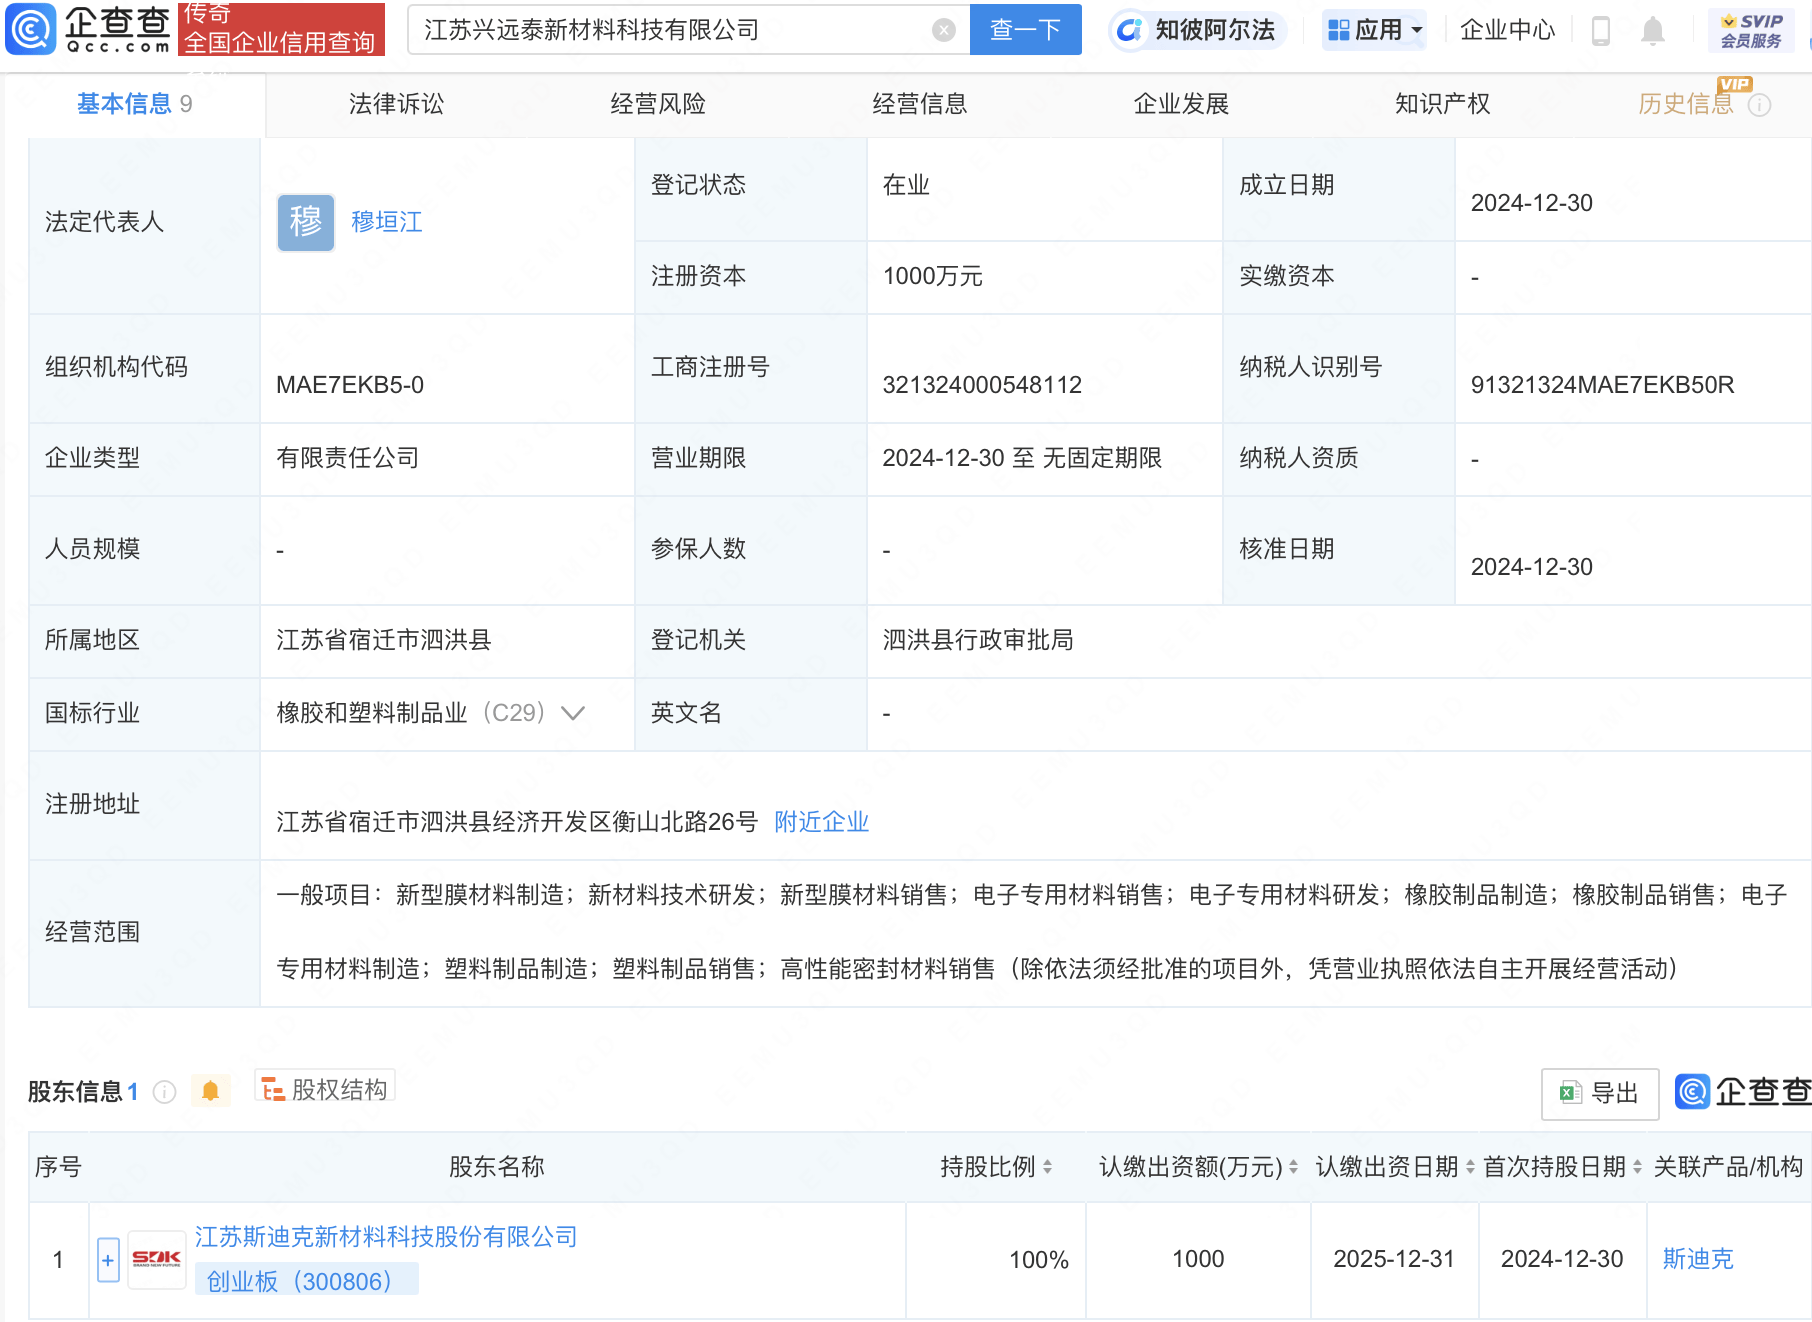Click business term 2024-12-30 至 无固定期限

1022,458
